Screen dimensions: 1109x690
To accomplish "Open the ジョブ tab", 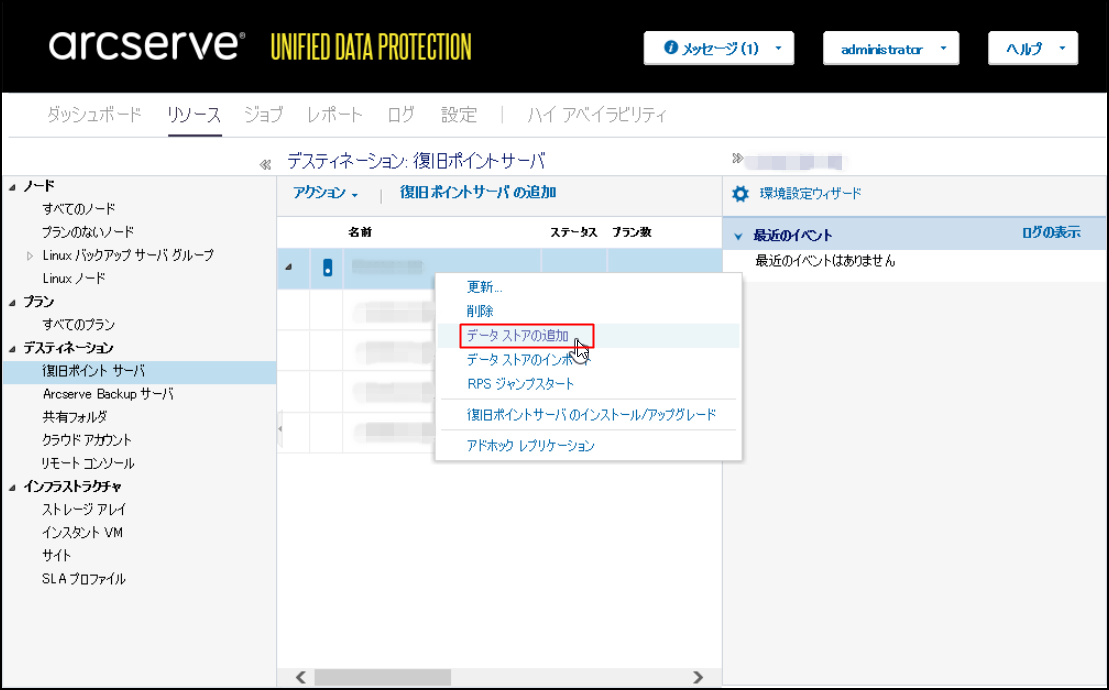I will 263,114.
